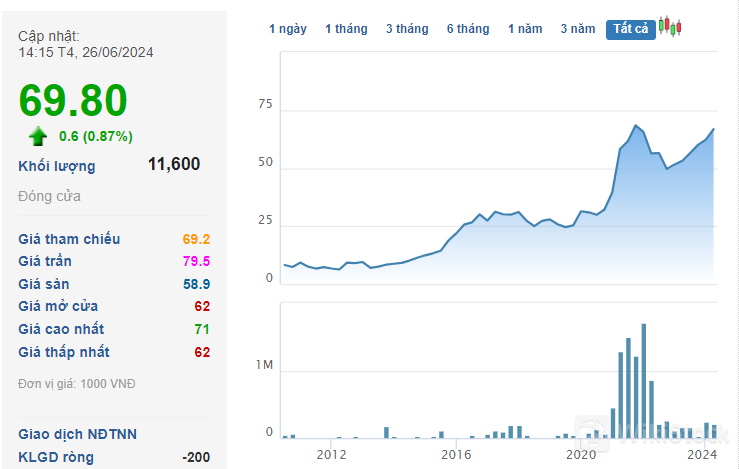Click the ceiling price value 79.5
This screenshot has height=469, width=739.
click(x=196, y=261)
